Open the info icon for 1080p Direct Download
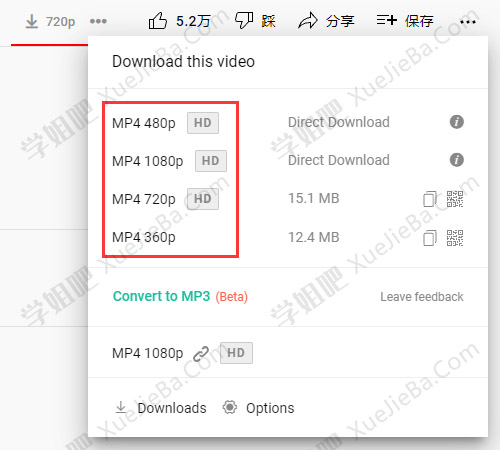The width and height of the screenshot is (500, 450). coord(457,160)
